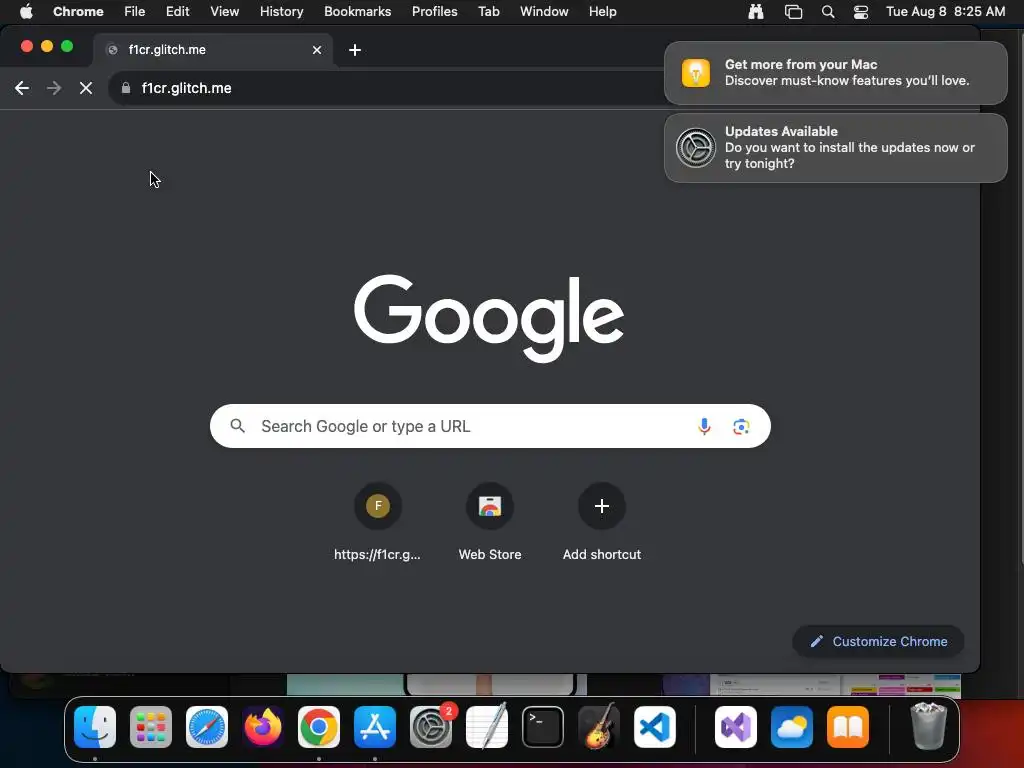Open a new tab with plus button
Image resolution: width=1024 pixels, height=768 pixels.
pyautogui.click(x=355, y=50)
